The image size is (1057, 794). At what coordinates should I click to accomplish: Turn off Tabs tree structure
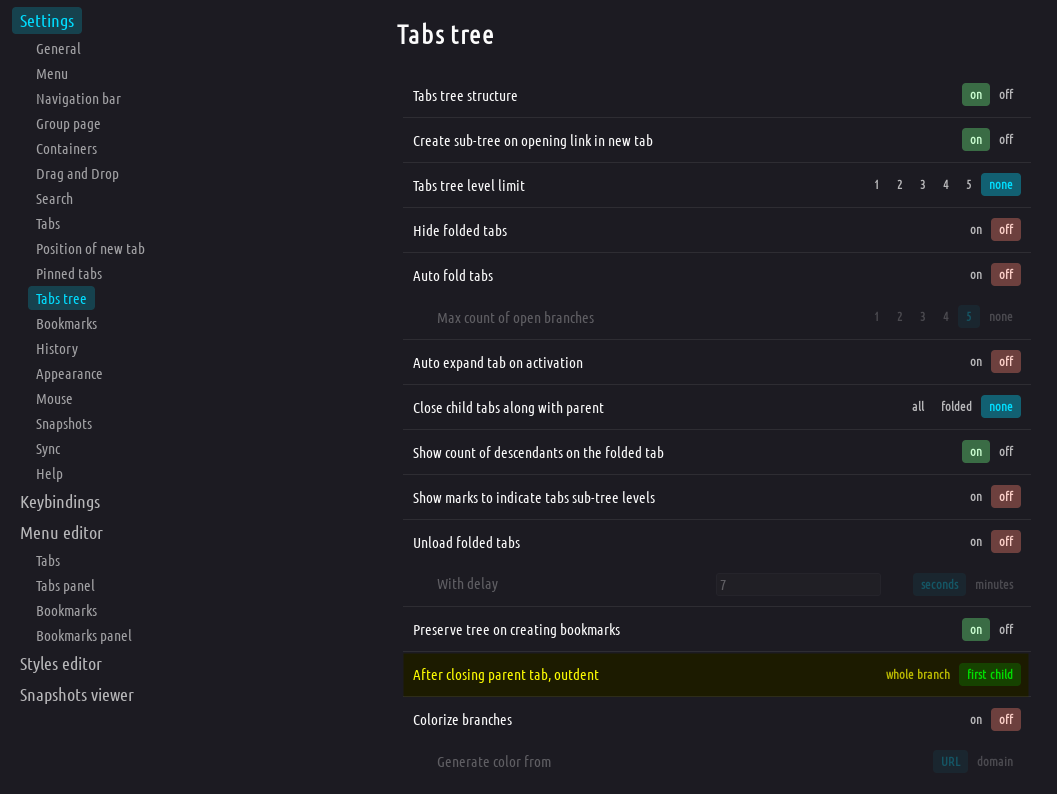click(x=1006, y=95)
